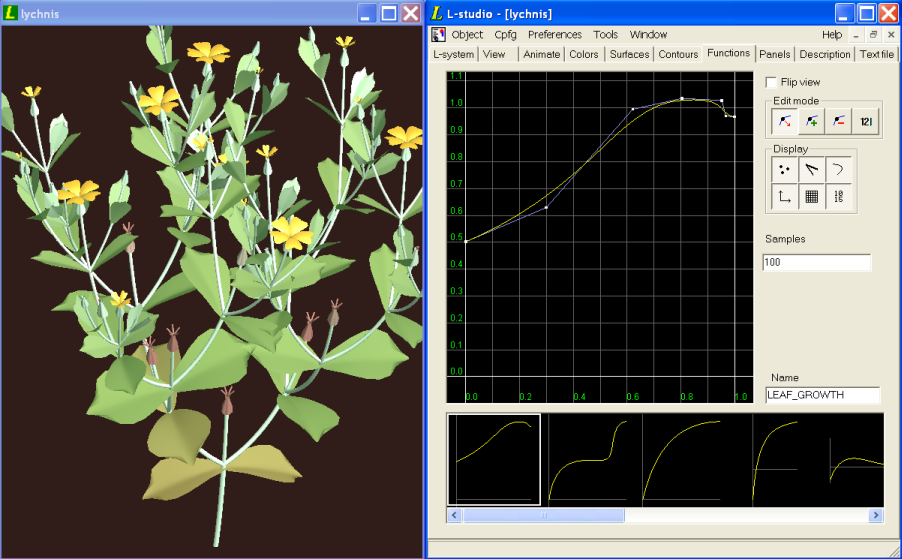Select the first LEAF_GROWTH function thumbnail
This screenshot has width=902, height=559.
pyautogui.click(x=494, y=460)
